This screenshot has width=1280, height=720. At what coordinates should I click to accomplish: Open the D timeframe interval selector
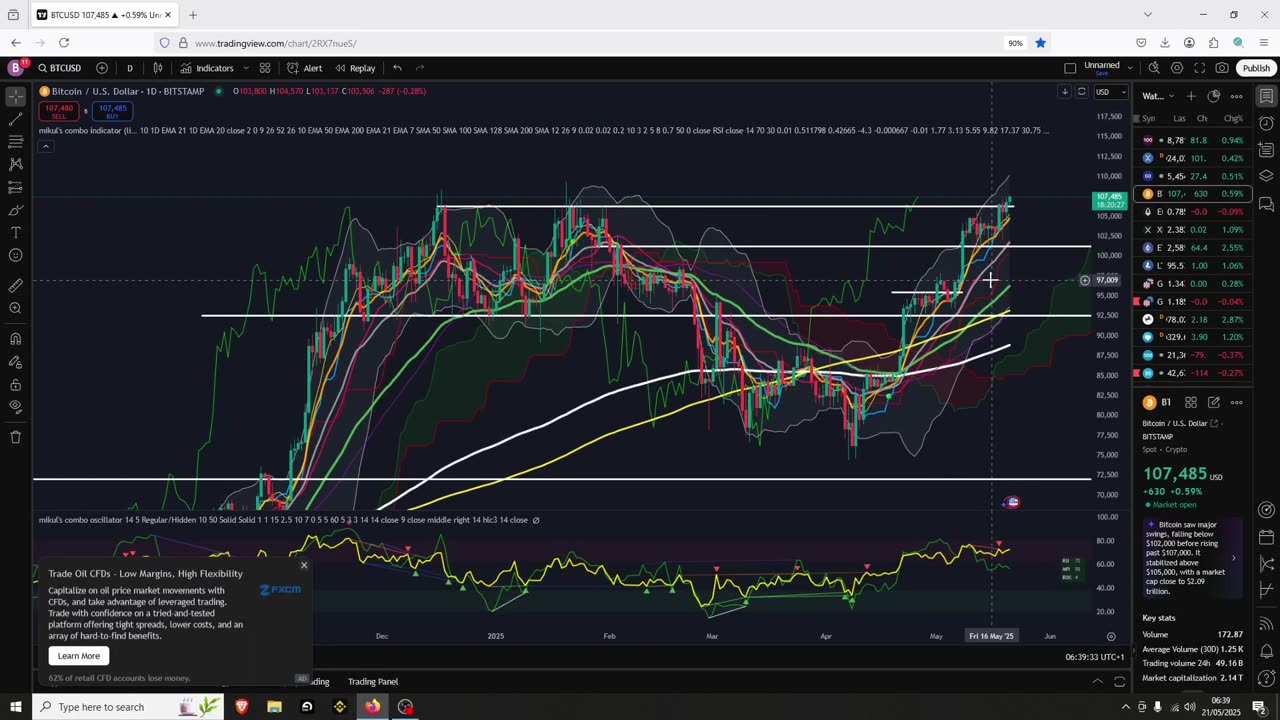[129, 68]
